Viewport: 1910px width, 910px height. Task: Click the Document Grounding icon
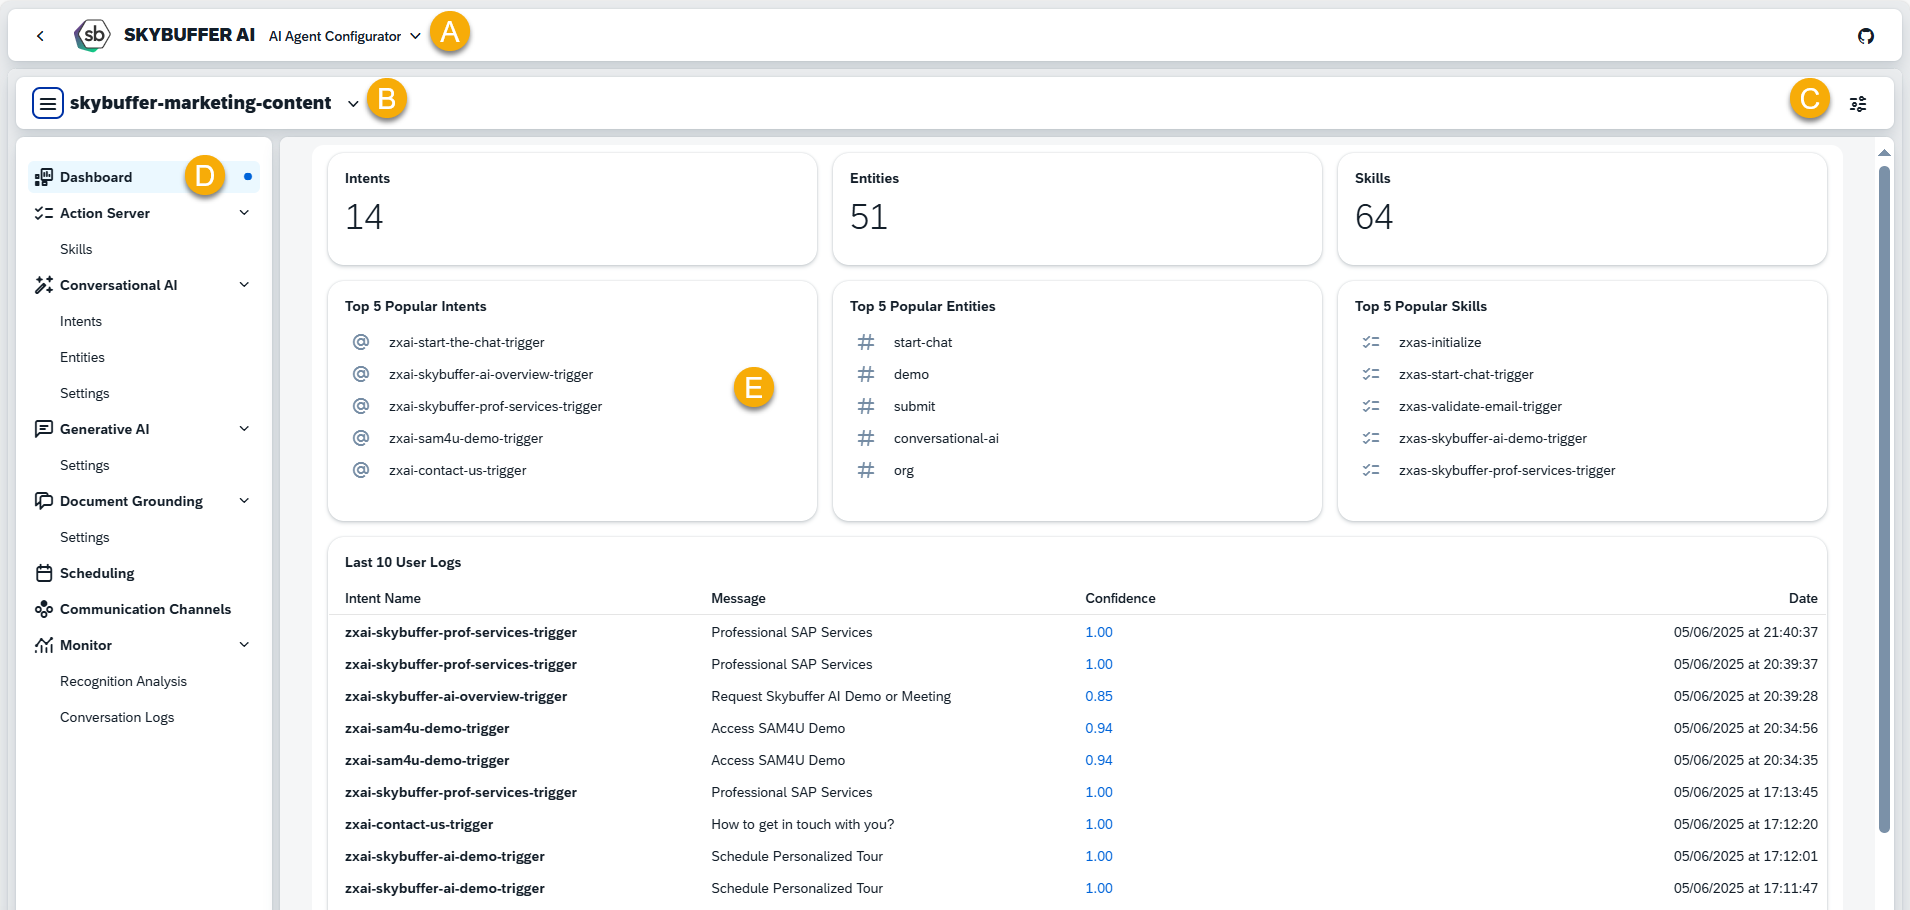click(44, 501)
